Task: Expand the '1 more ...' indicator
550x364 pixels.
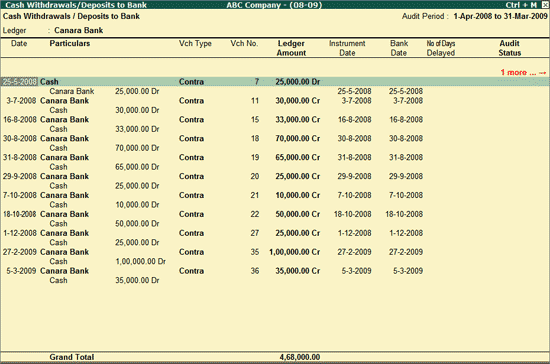Action: [x=523, y=72]
